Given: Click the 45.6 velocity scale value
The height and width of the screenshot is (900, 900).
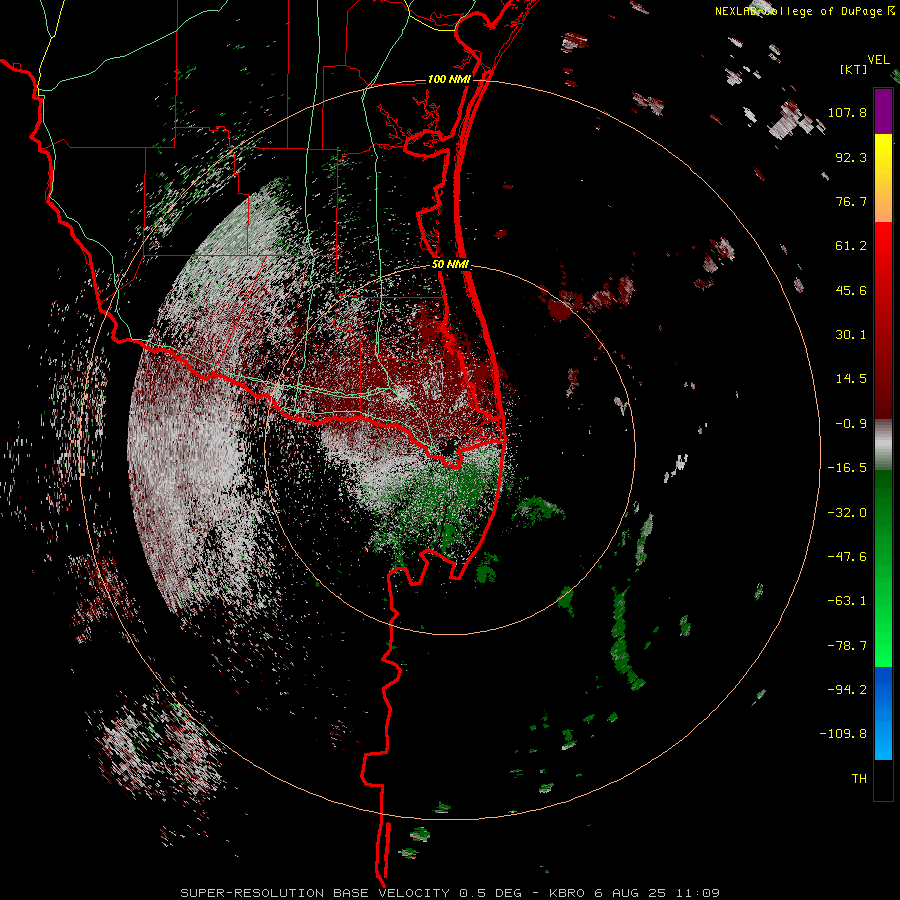Looking at the screenshot, I should [x=851, y=290].
